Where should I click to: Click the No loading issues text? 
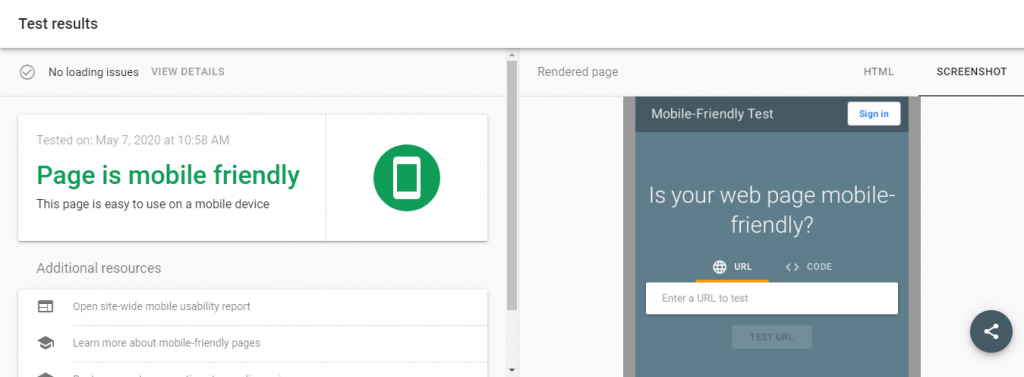93,72
